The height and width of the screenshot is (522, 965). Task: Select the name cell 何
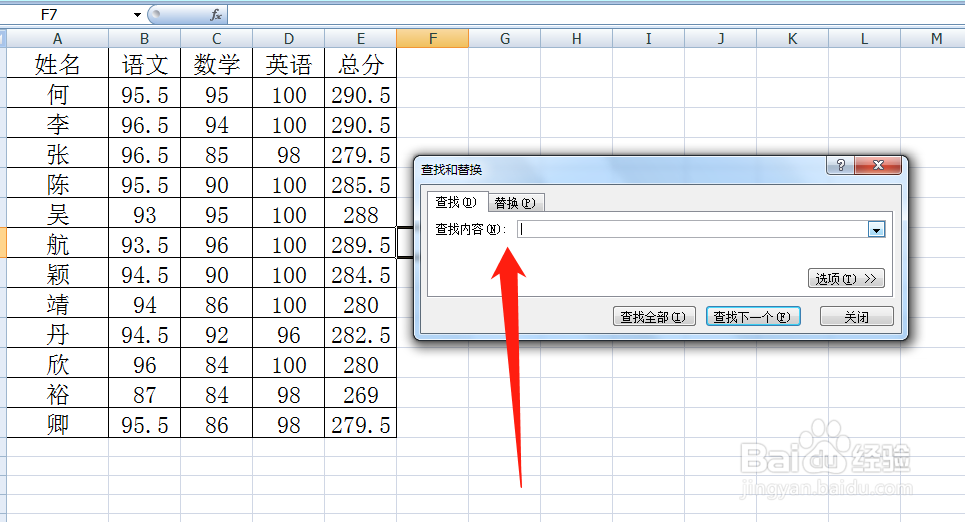click(x=57, y=93)
